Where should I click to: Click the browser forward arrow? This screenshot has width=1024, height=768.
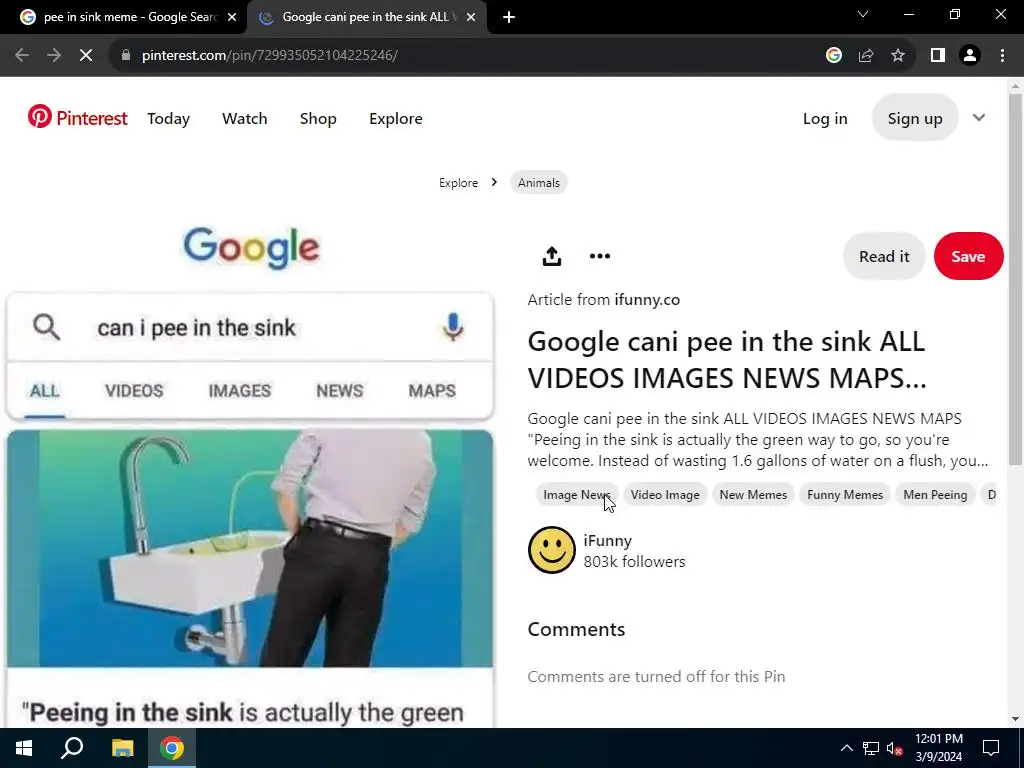click(54, 56)
